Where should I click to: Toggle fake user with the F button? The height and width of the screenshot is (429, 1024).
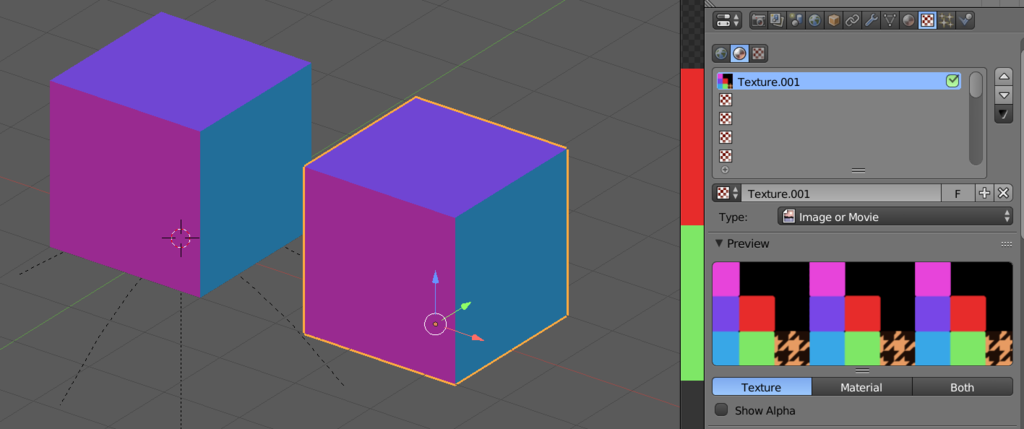[x=957, y=193]
